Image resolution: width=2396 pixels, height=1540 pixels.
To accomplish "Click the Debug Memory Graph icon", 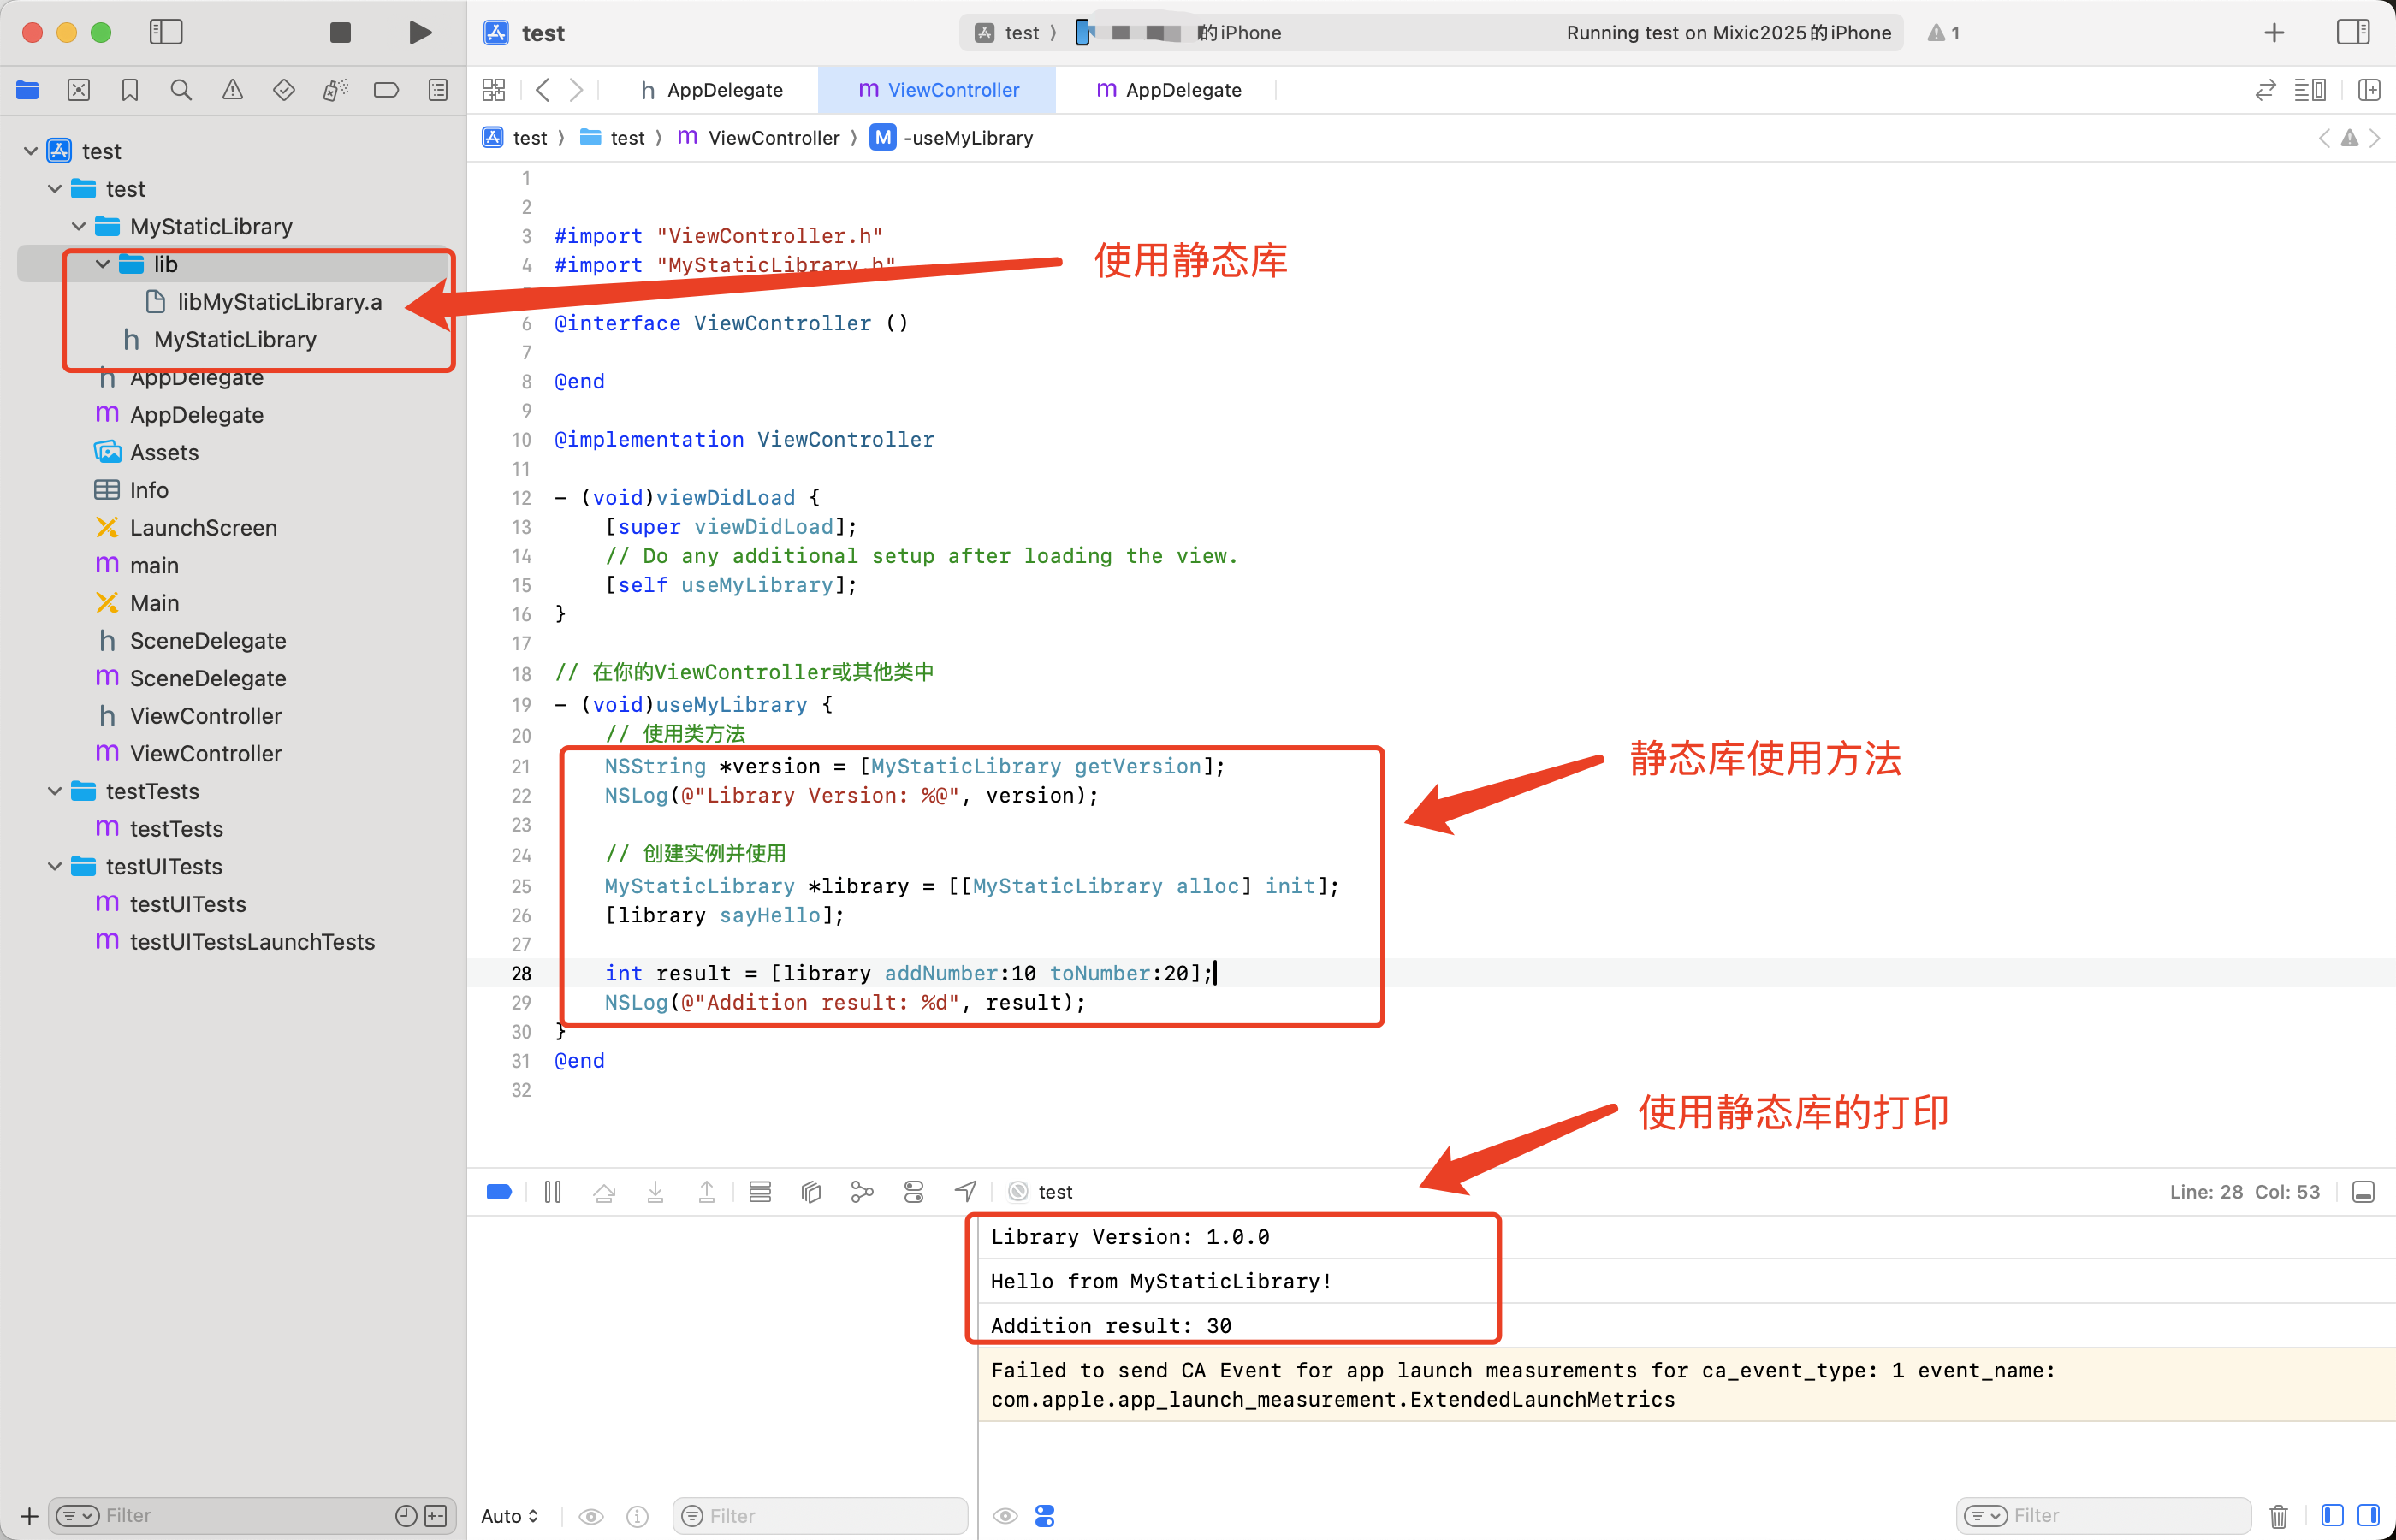I will pos(862,1191).
